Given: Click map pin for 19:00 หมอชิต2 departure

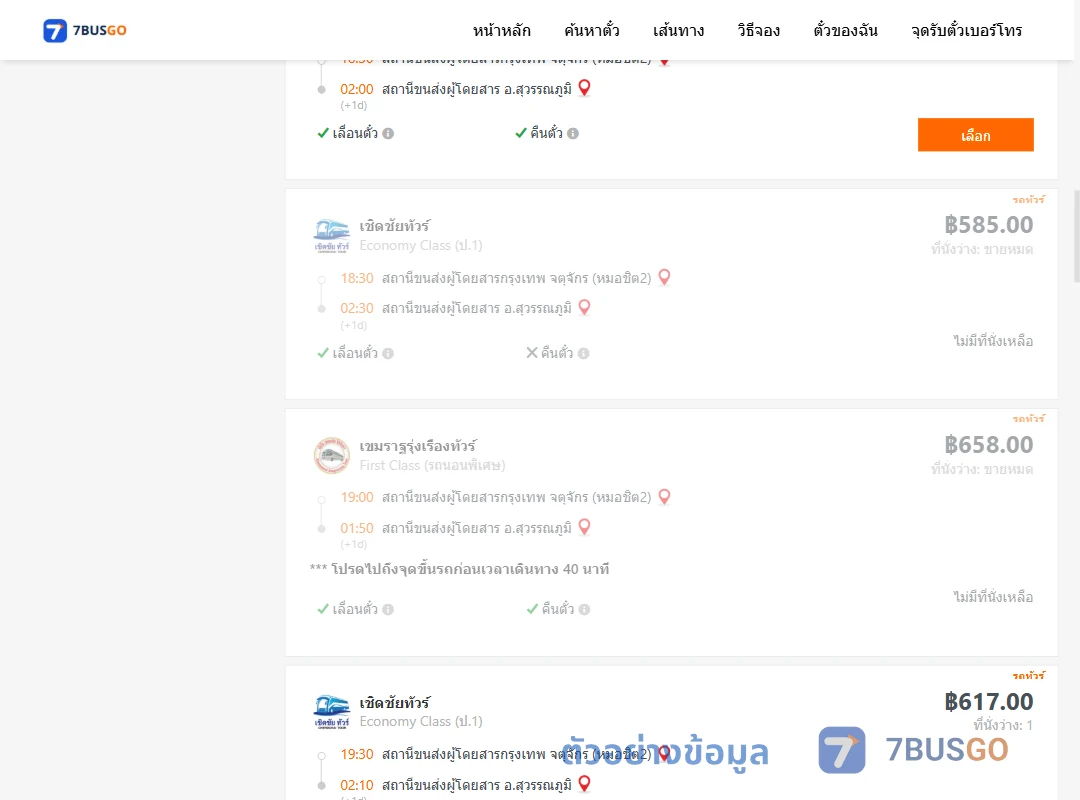Looking at the screenshot, I should coord(664,497).
